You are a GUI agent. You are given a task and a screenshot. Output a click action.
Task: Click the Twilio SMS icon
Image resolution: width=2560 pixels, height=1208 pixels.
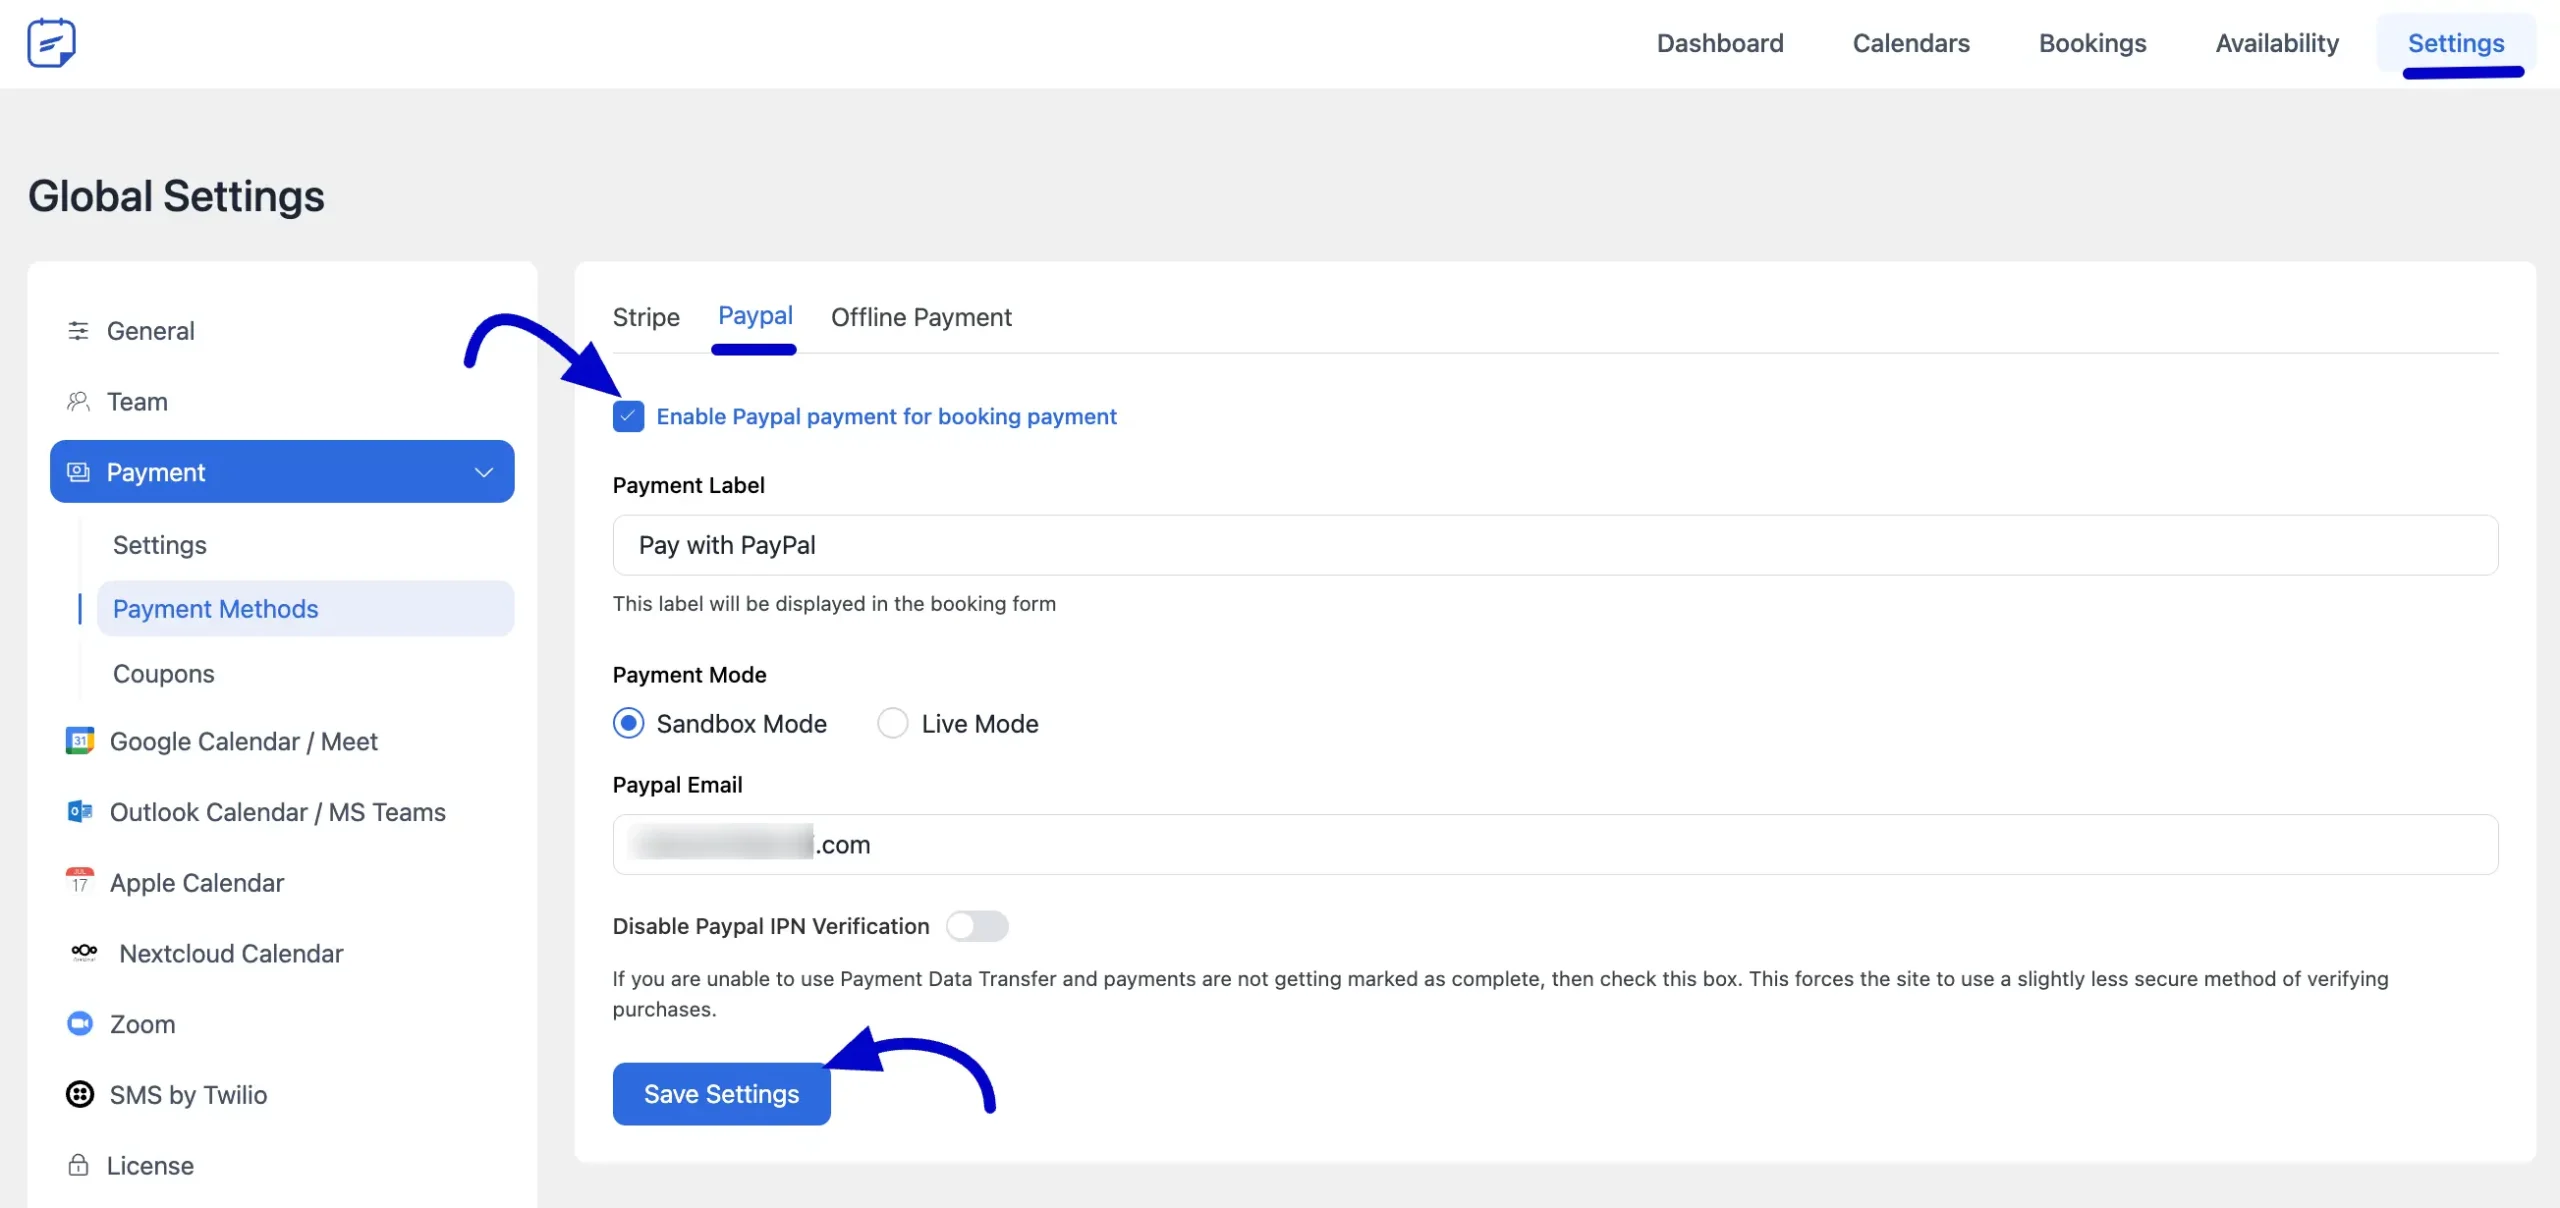click(80, 1095)
